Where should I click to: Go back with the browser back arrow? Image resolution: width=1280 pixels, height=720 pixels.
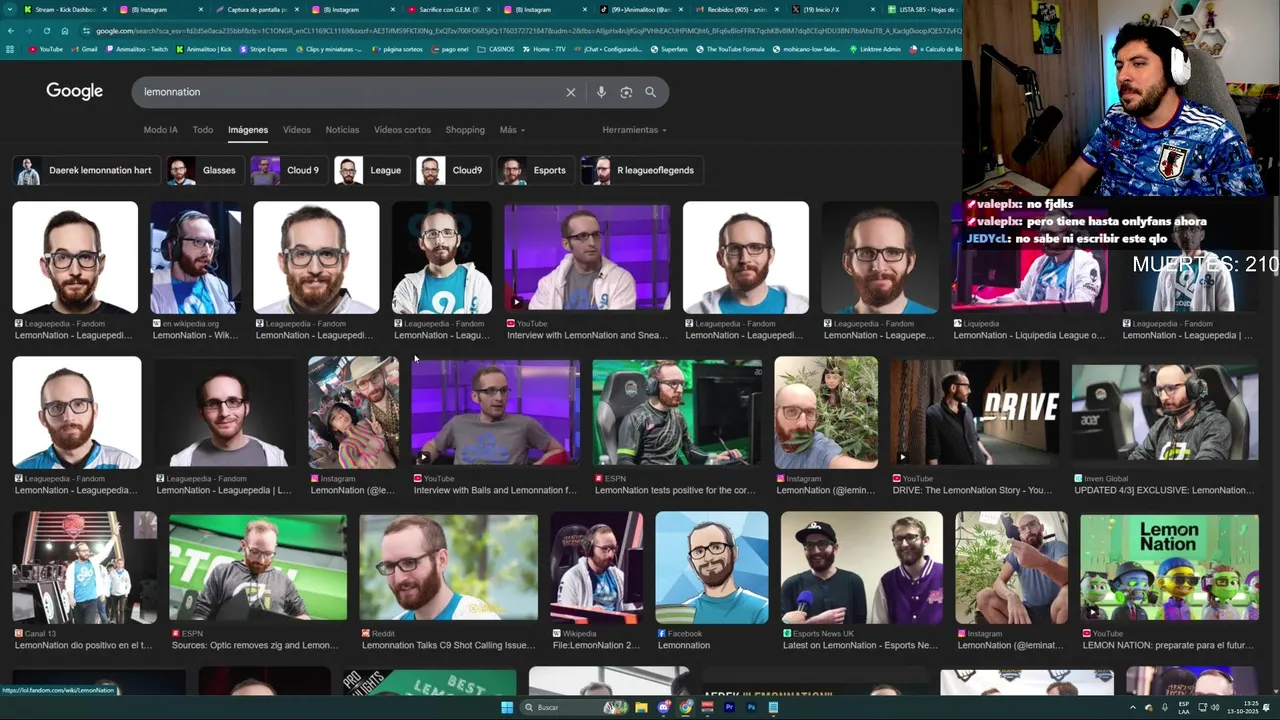10,30
